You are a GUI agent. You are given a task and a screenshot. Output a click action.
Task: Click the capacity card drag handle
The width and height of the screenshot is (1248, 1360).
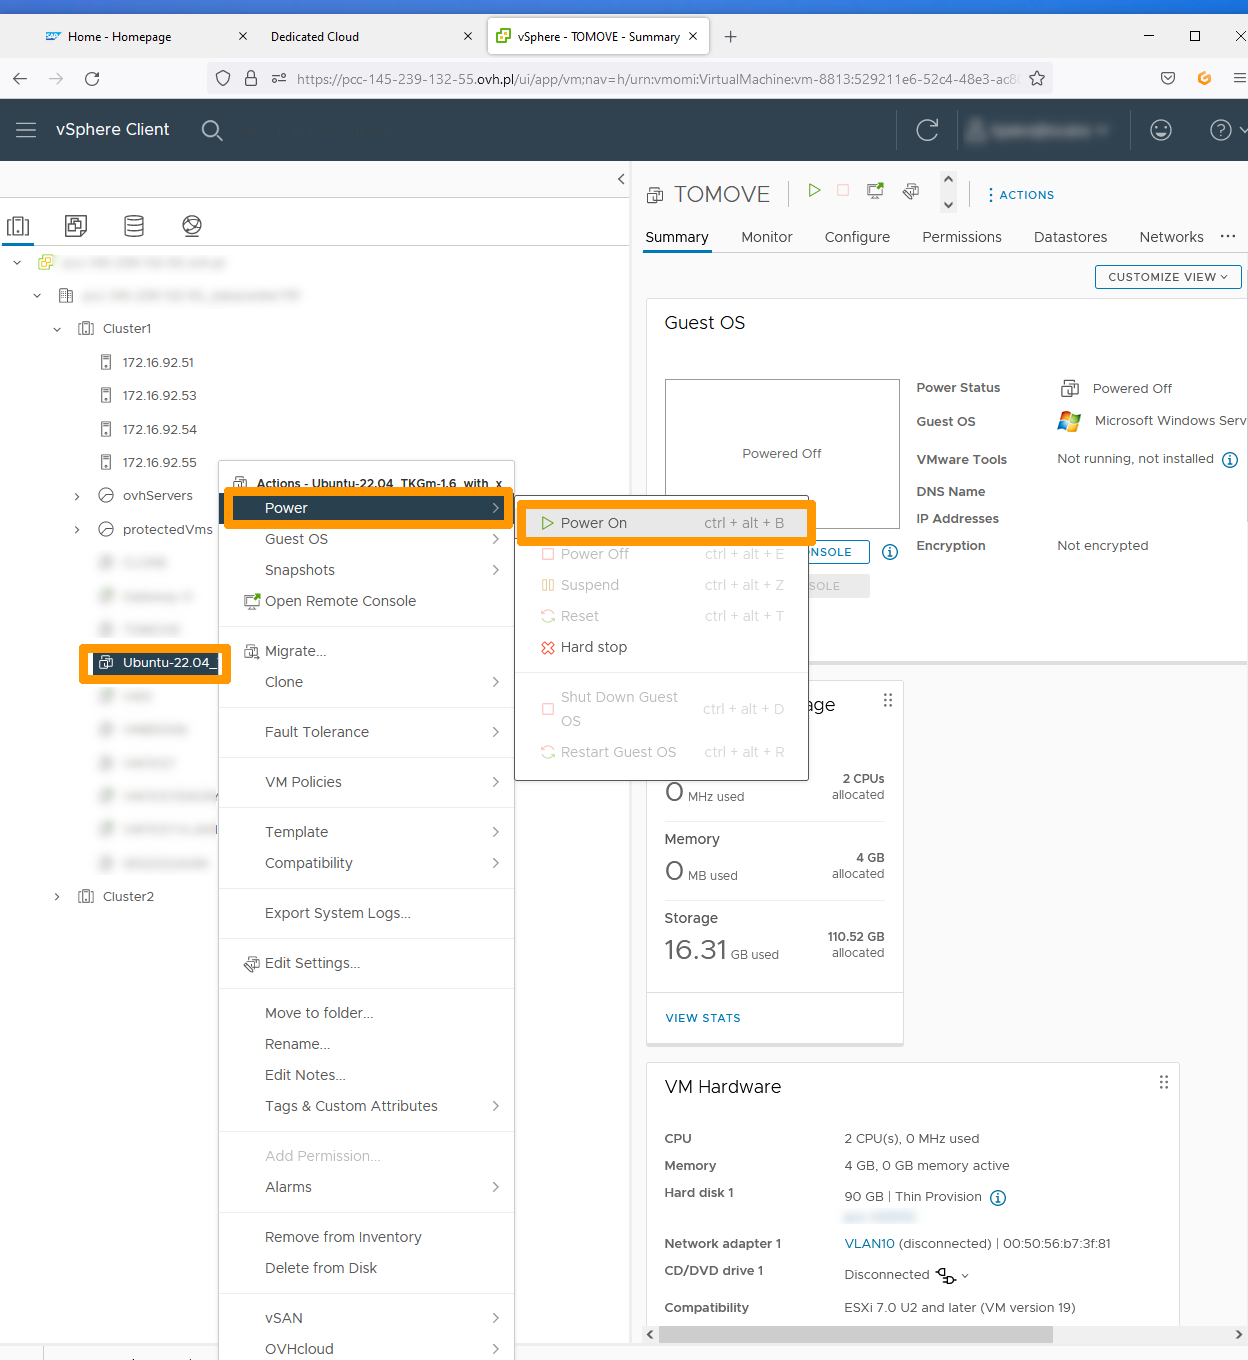tap(888, 700)
